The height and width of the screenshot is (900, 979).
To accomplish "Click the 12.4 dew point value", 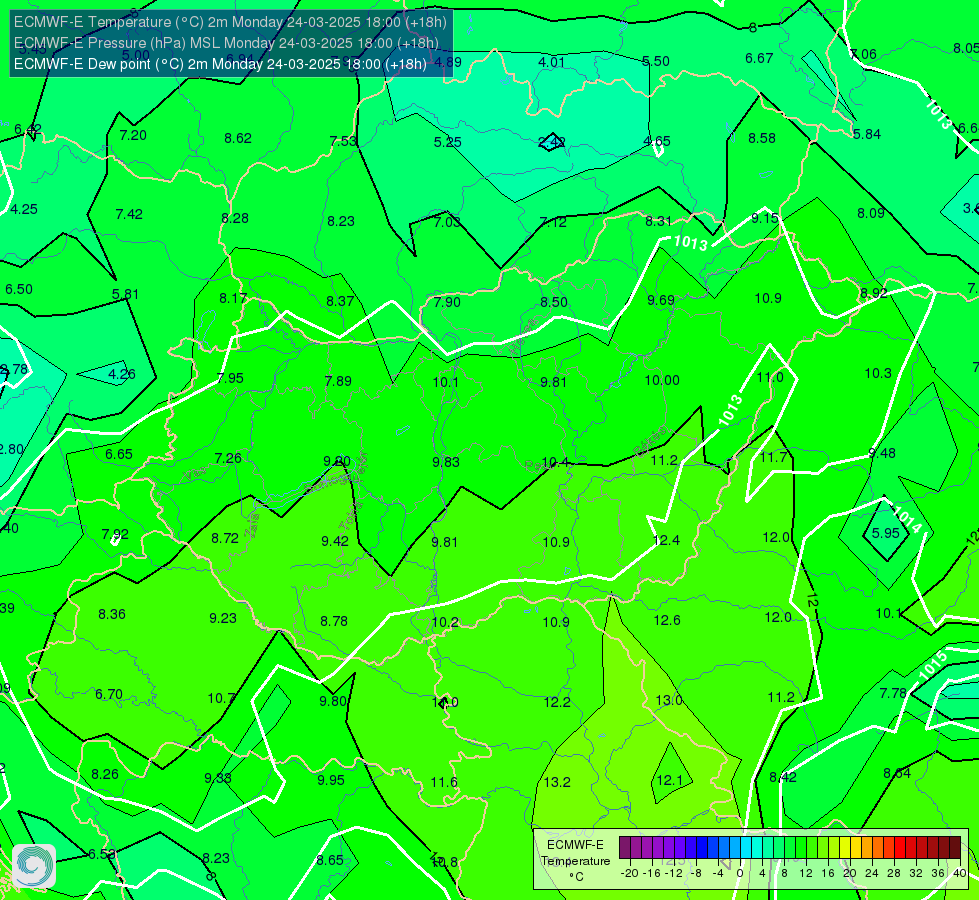I will [666, 540].
